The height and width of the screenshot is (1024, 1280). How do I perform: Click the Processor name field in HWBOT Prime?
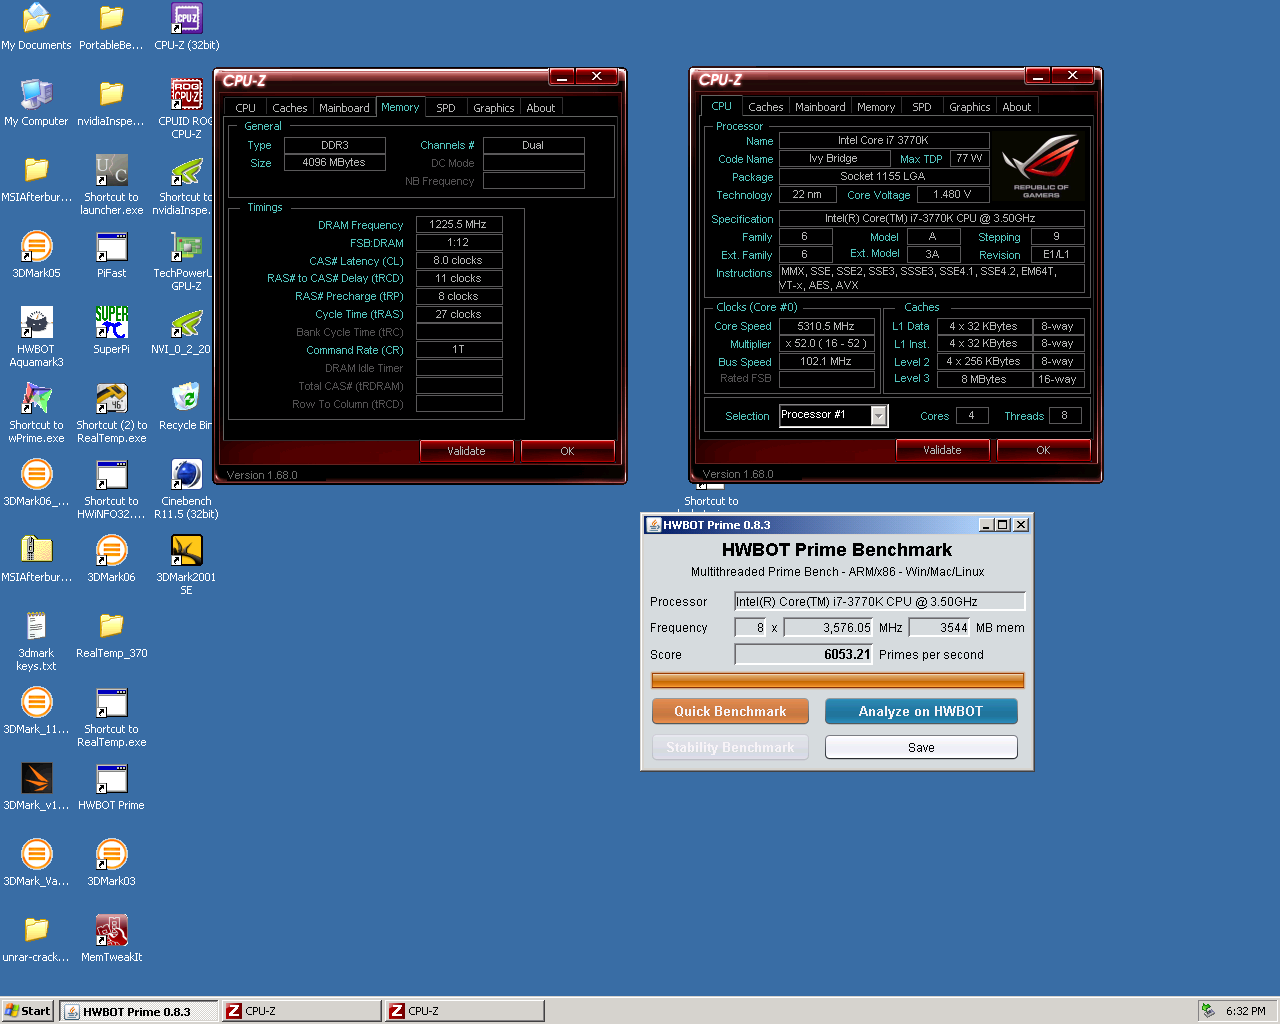pos(880,601)
